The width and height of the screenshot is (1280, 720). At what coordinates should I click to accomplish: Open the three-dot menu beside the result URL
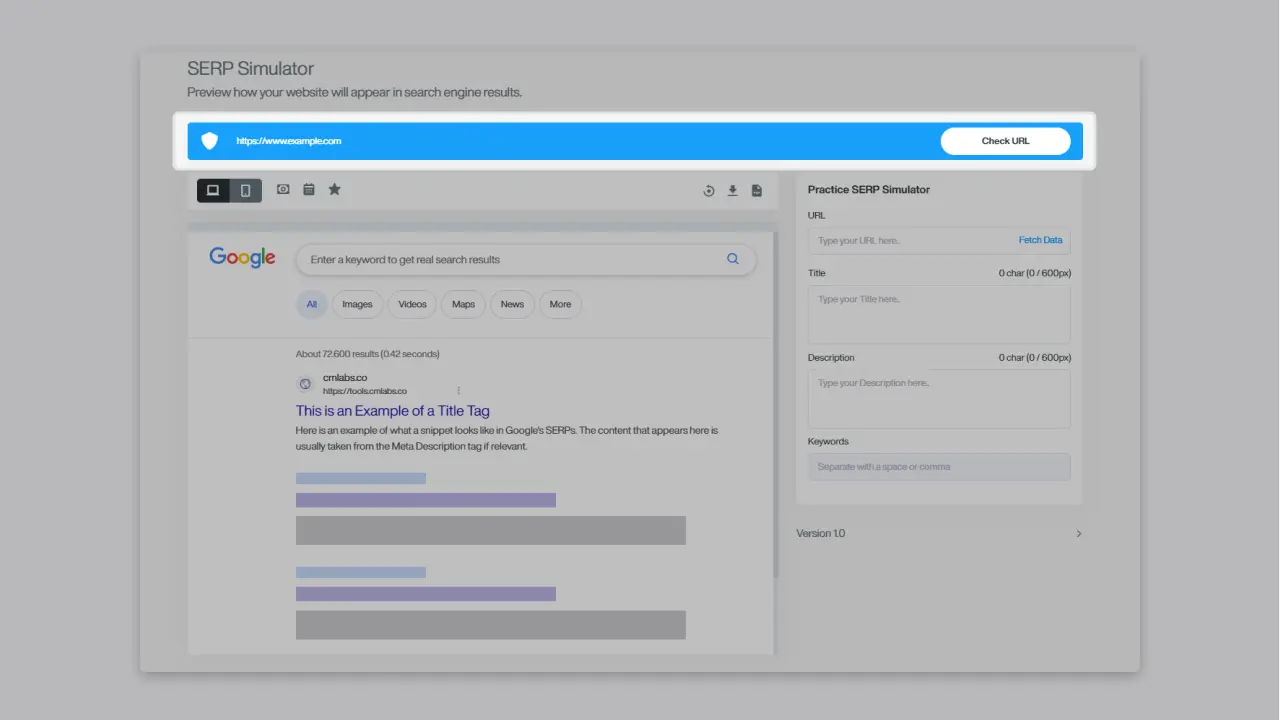tap(458, 390)
